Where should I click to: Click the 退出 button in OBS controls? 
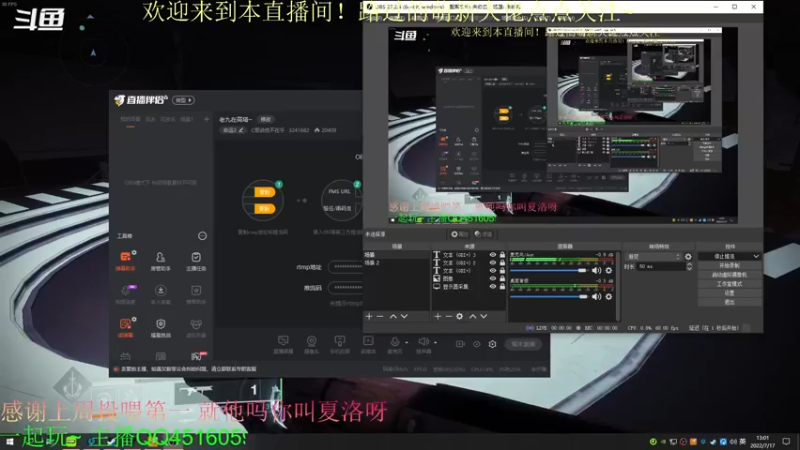[730, 302]
